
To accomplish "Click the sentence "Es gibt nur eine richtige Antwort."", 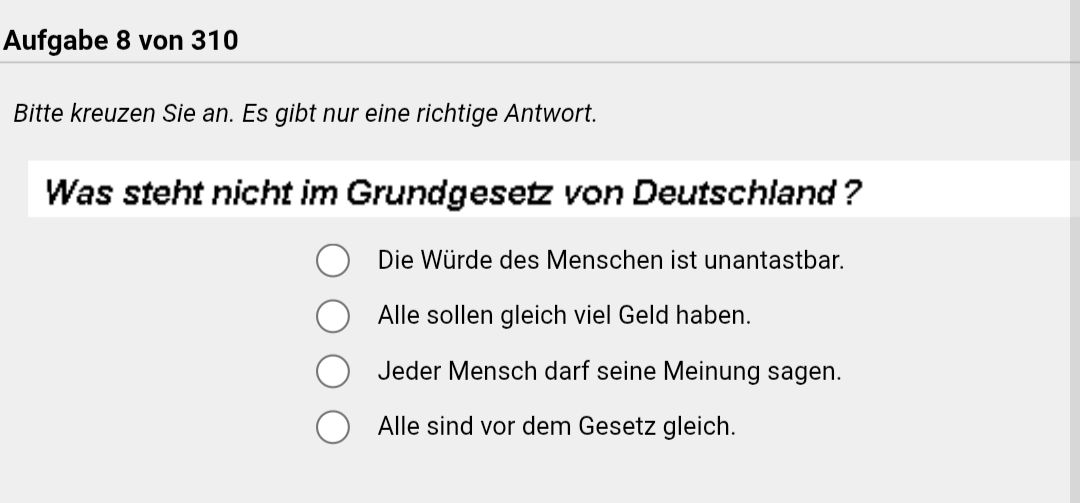I will click(420, 114).
